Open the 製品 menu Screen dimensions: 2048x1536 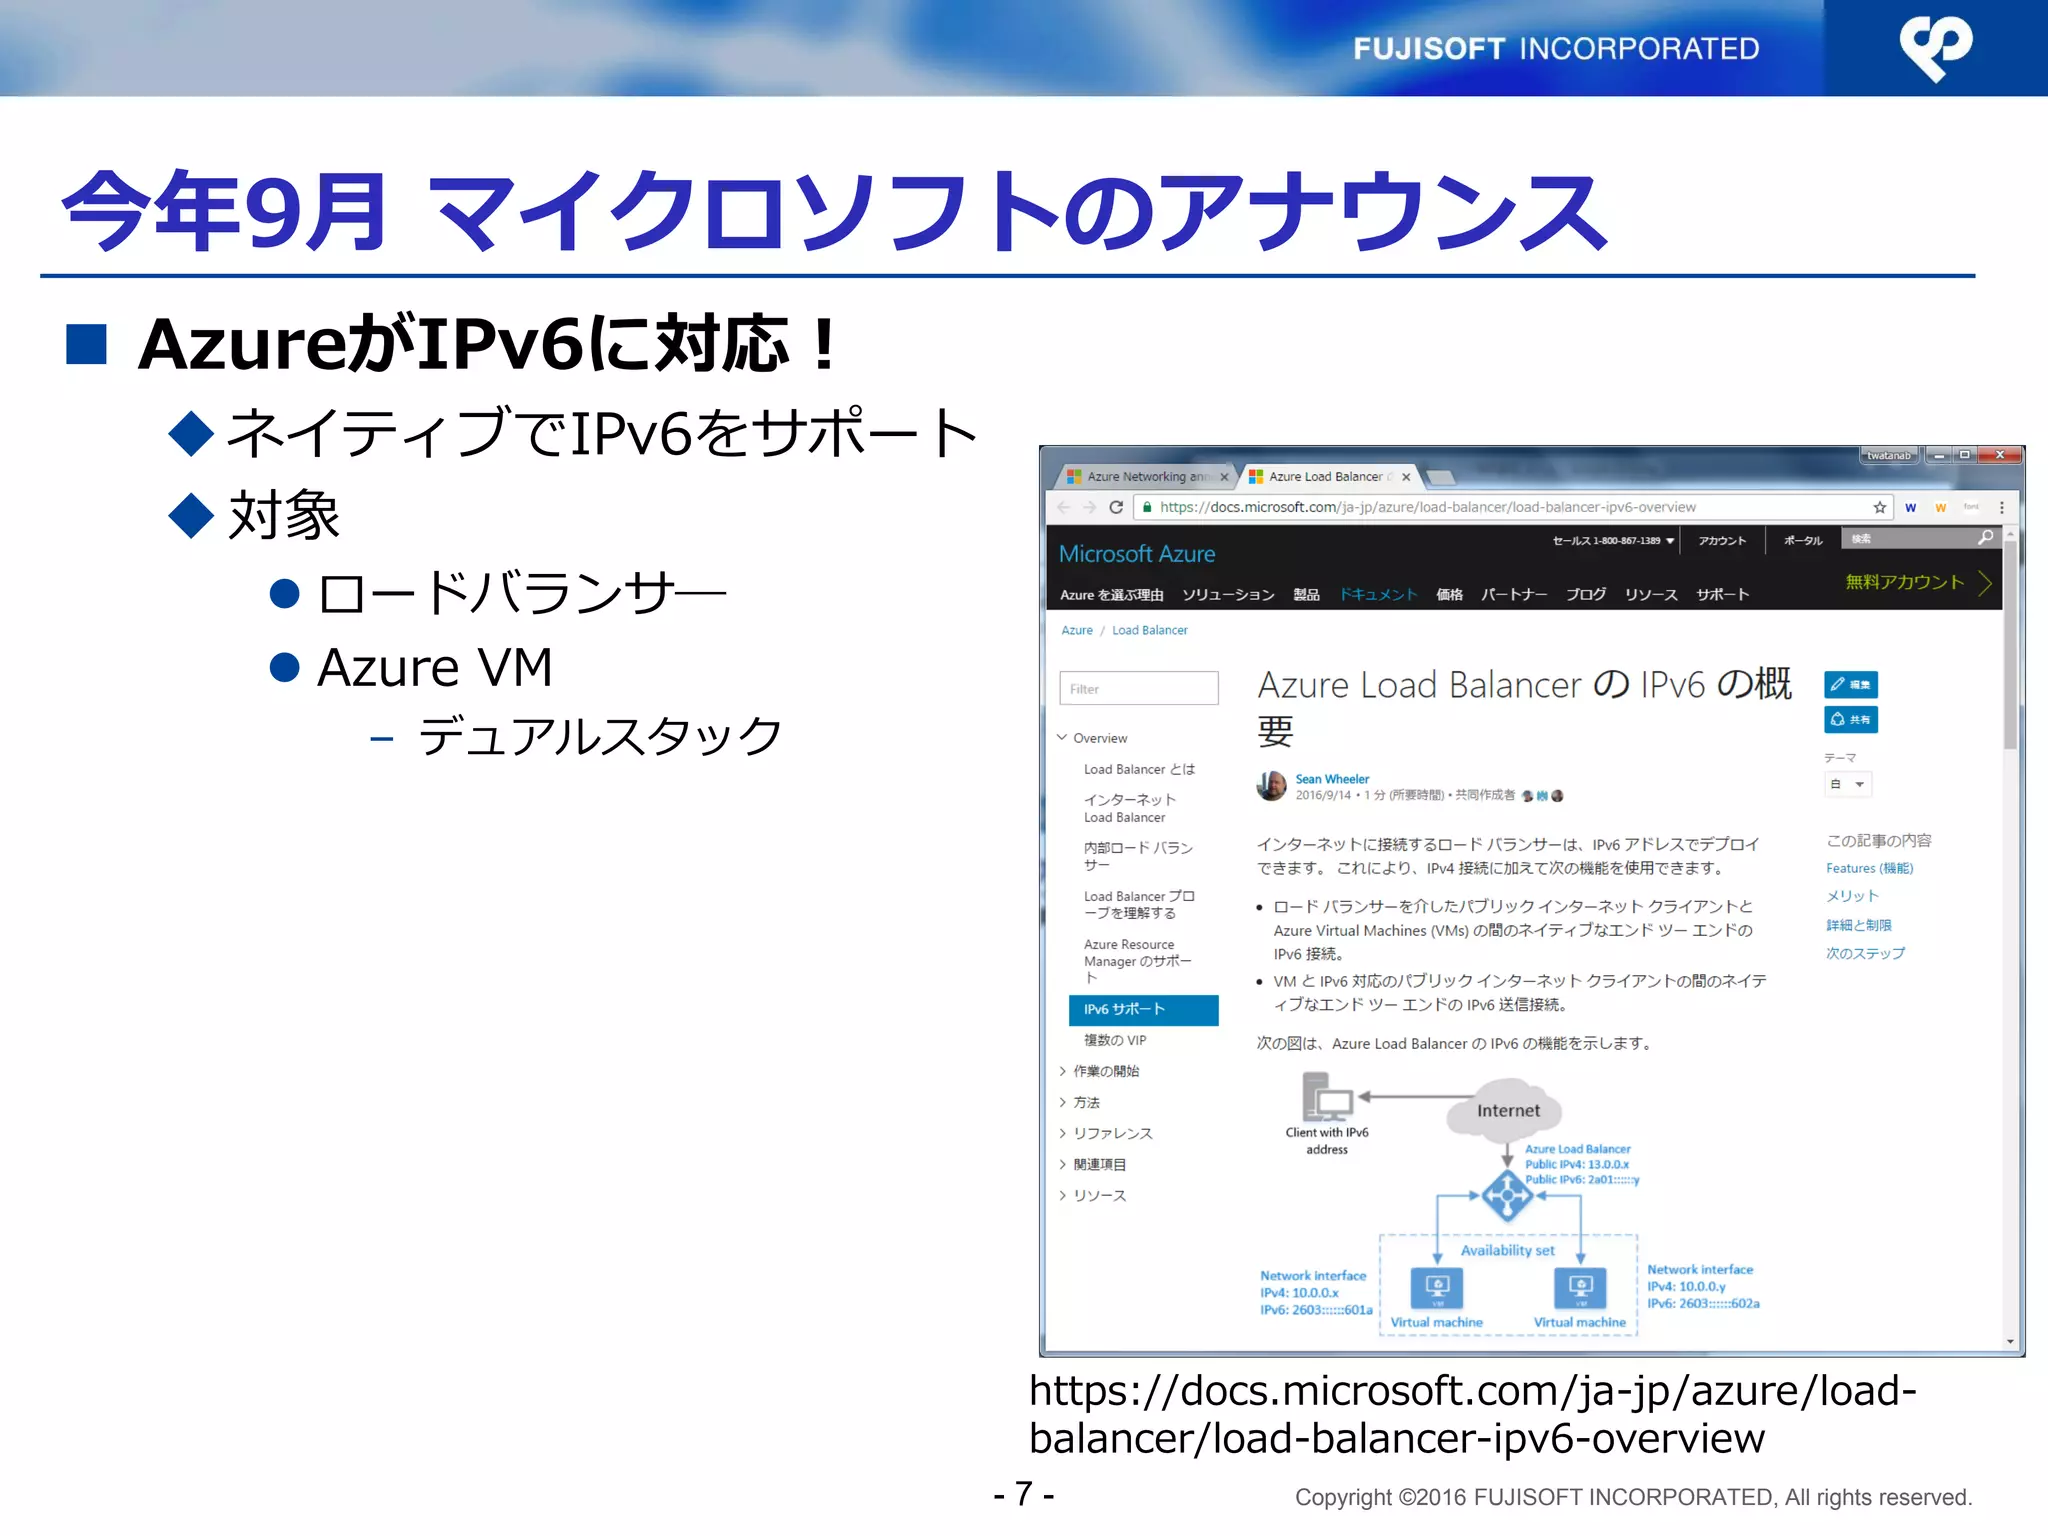[x=1306, y=595]
